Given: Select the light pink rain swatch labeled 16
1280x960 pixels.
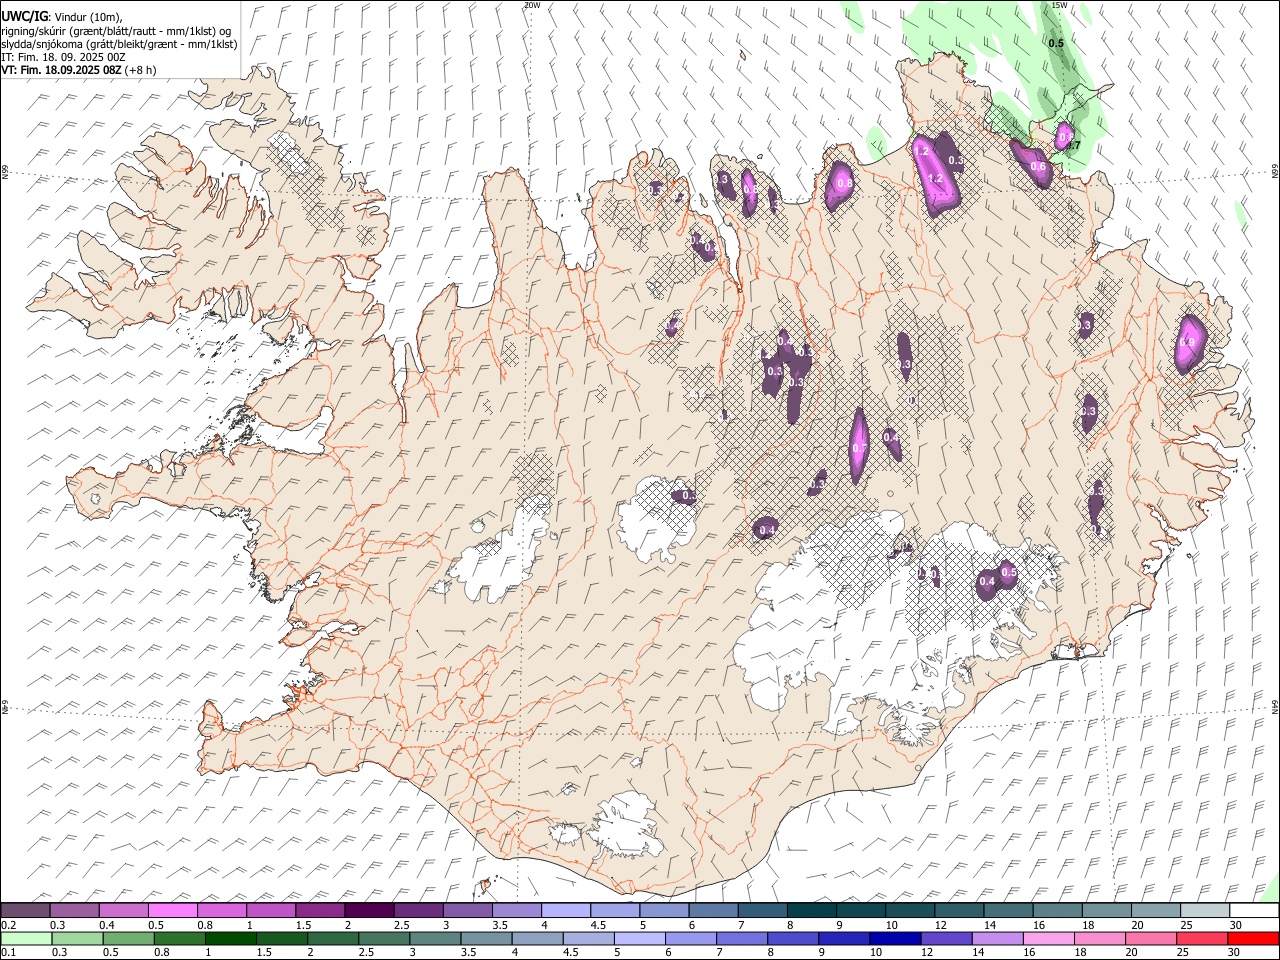Looking at the screenshot, I should pyautogui.click(x=1047, y=938).
